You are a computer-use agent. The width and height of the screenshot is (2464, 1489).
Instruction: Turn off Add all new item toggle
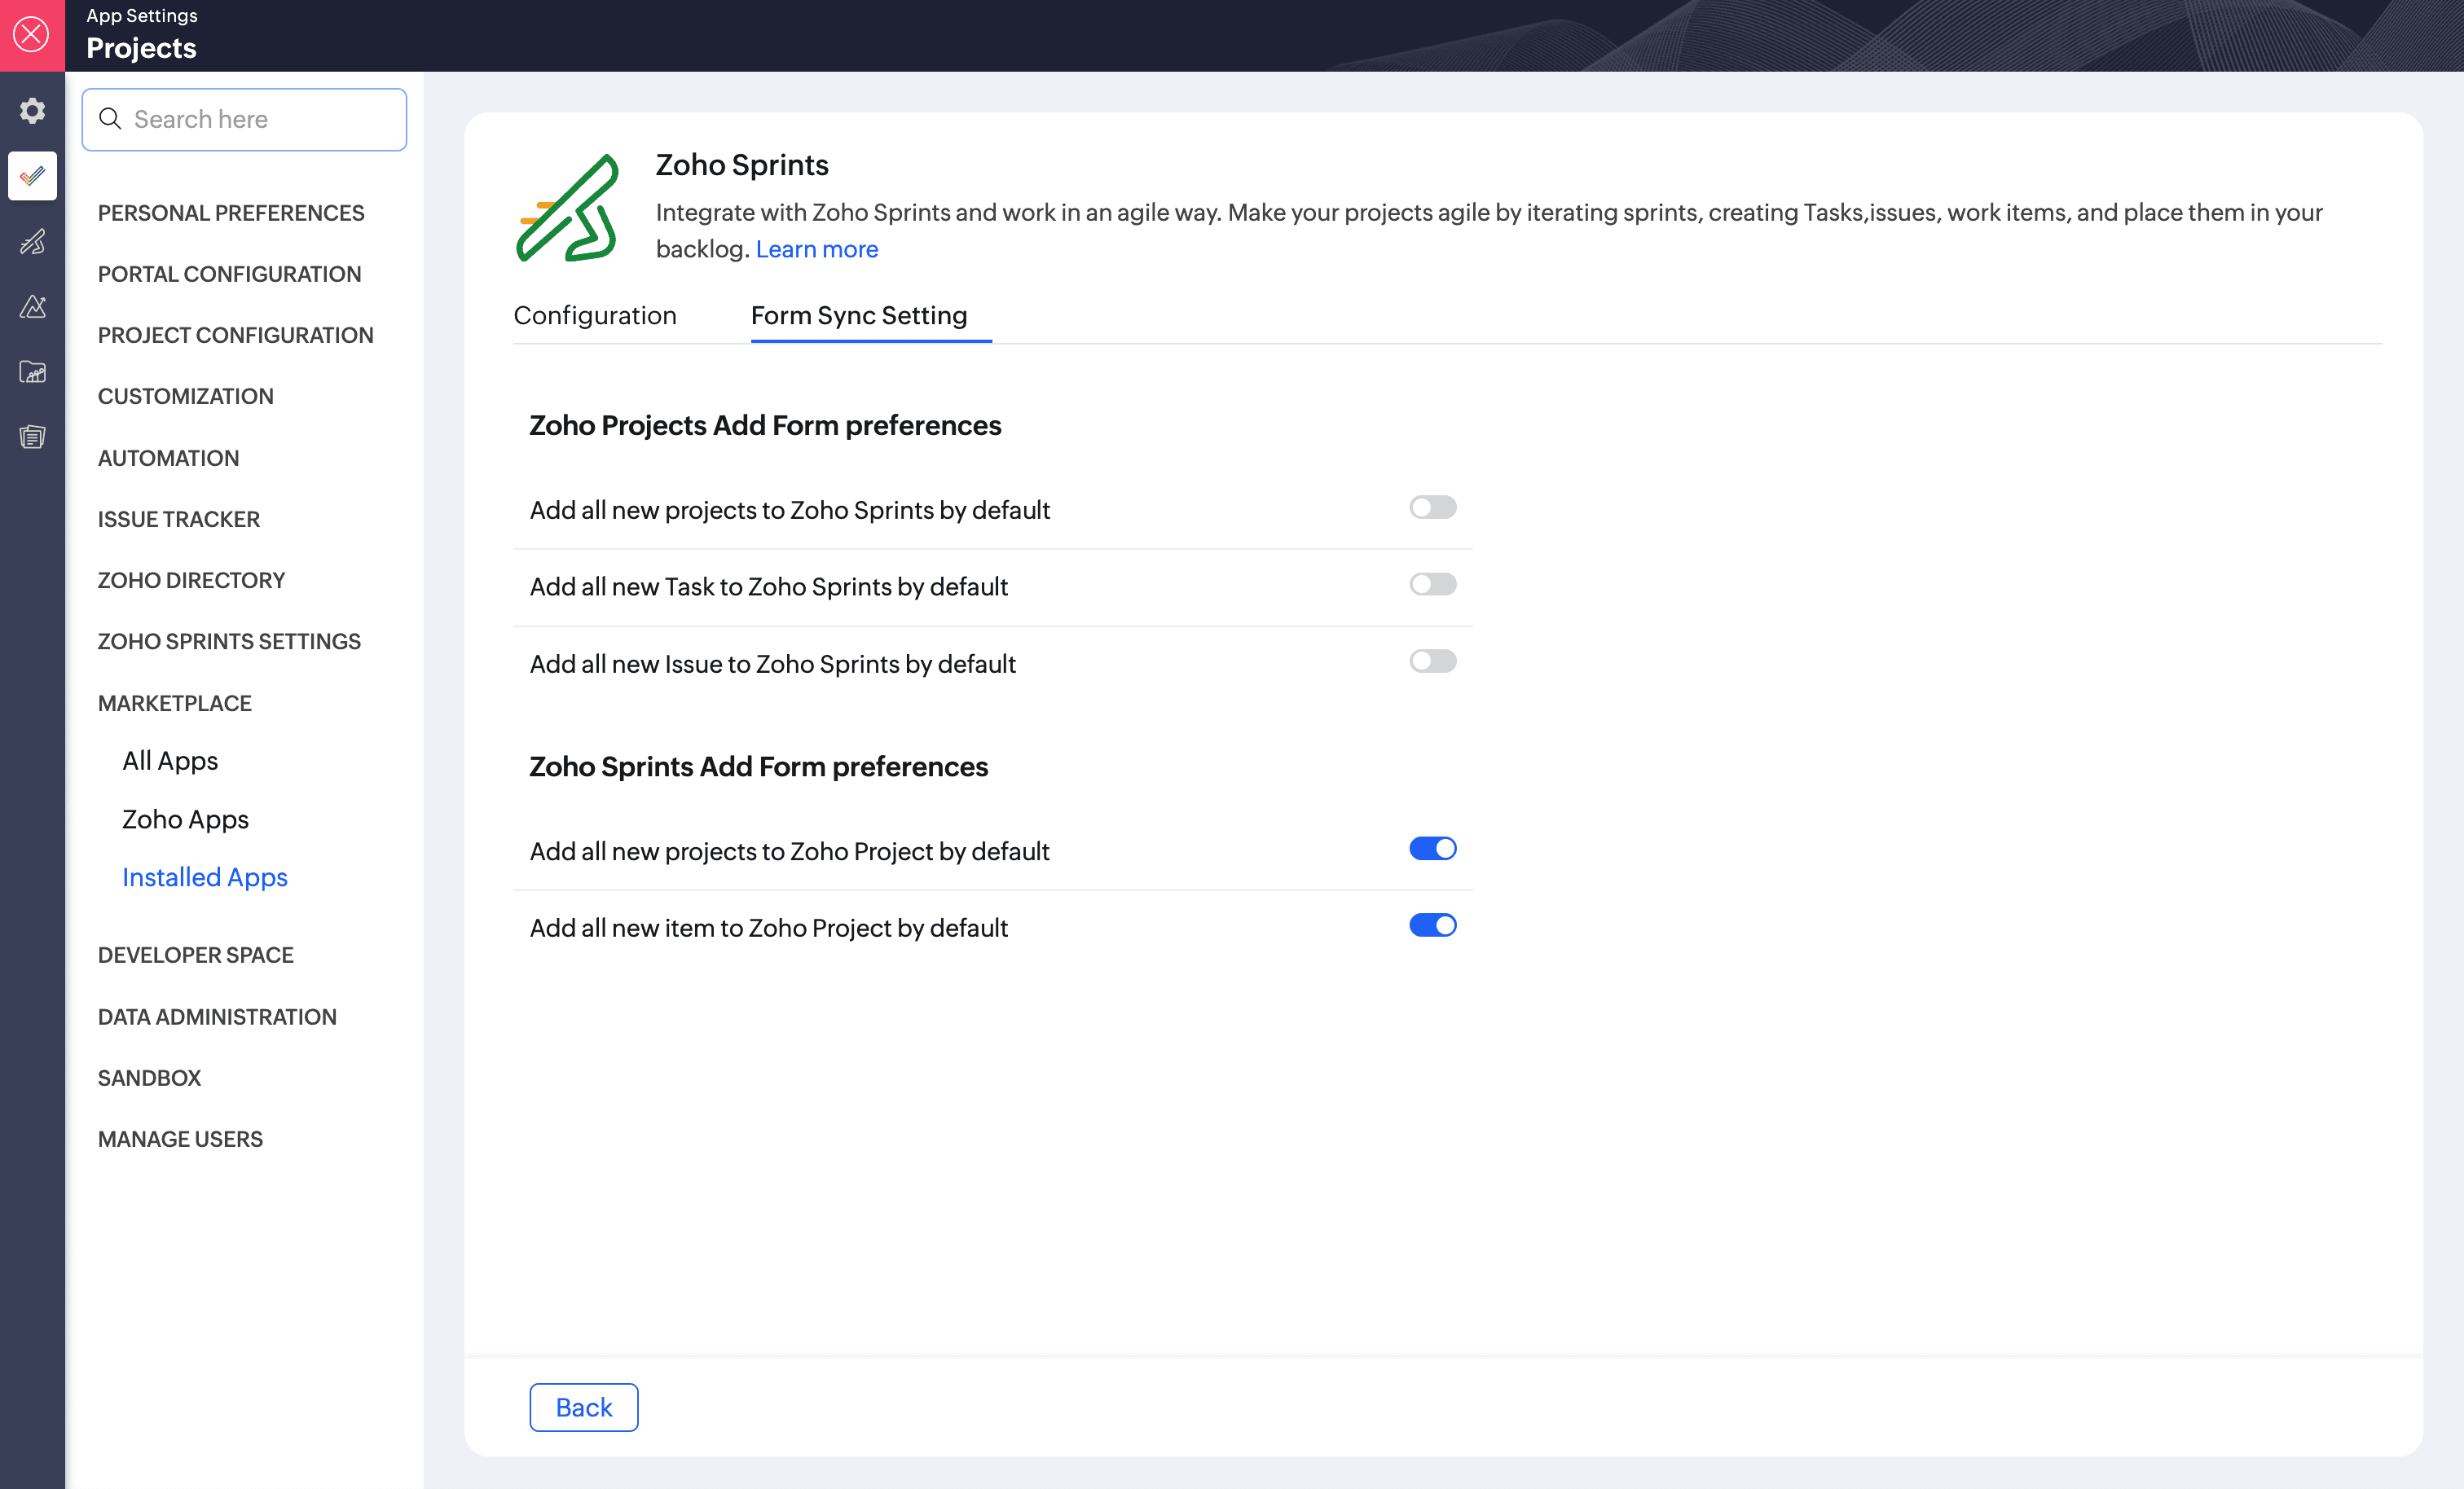point(1432,926)
